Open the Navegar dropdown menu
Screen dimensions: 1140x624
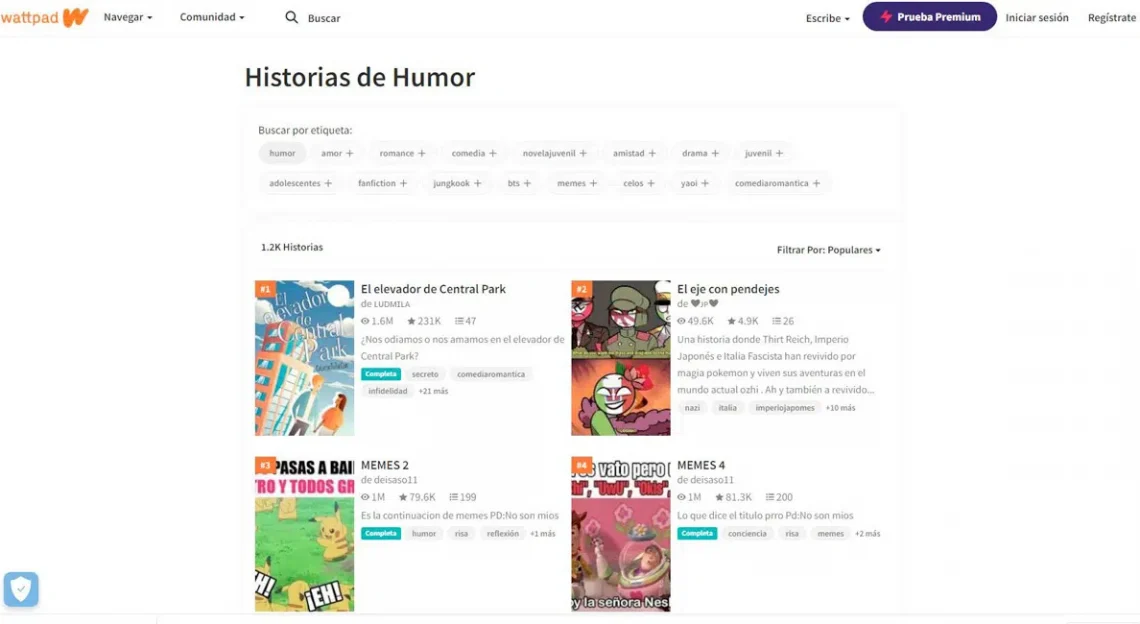[x=128, y=17]
